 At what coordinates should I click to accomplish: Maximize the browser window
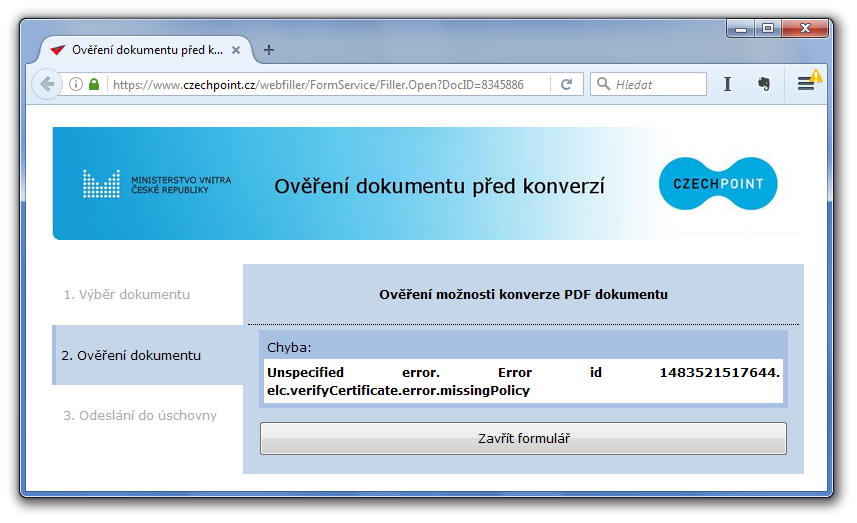[x=768, y=28]
